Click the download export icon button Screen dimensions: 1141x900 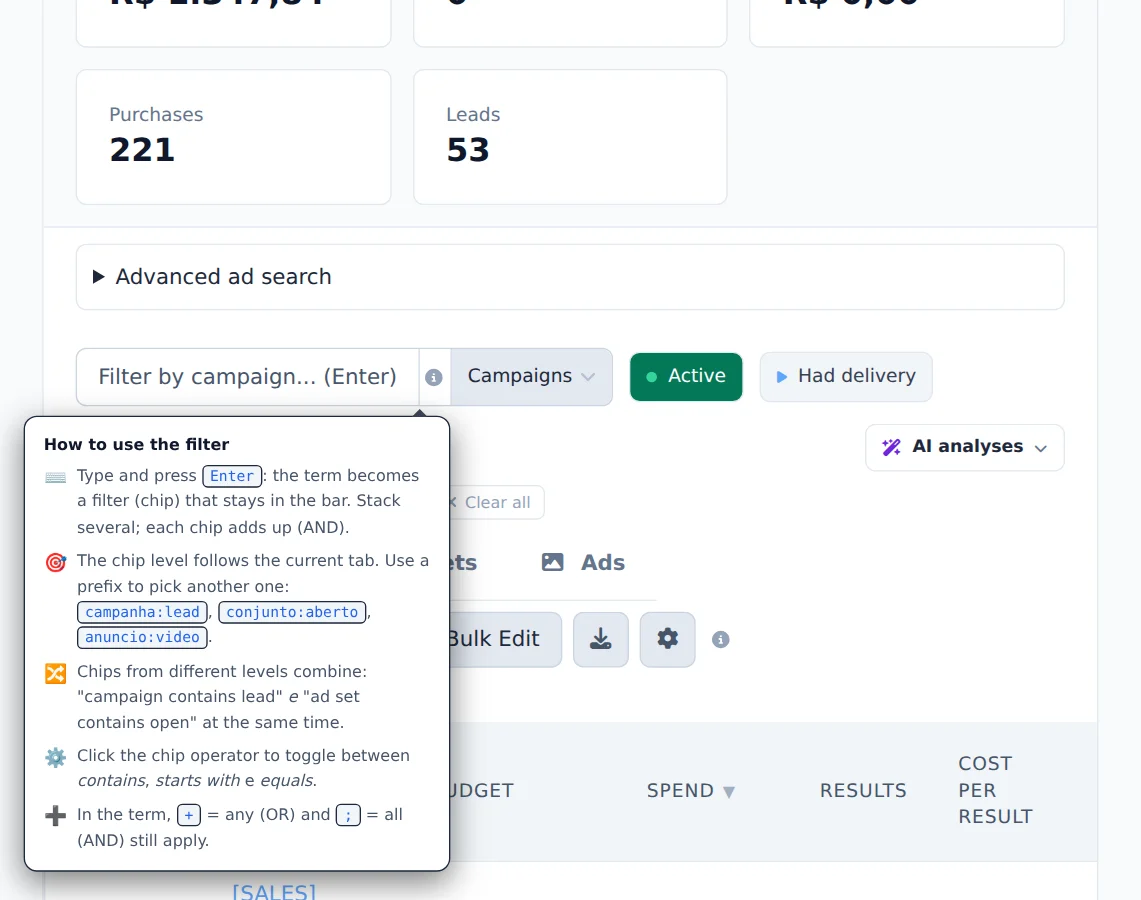point(600,640)
